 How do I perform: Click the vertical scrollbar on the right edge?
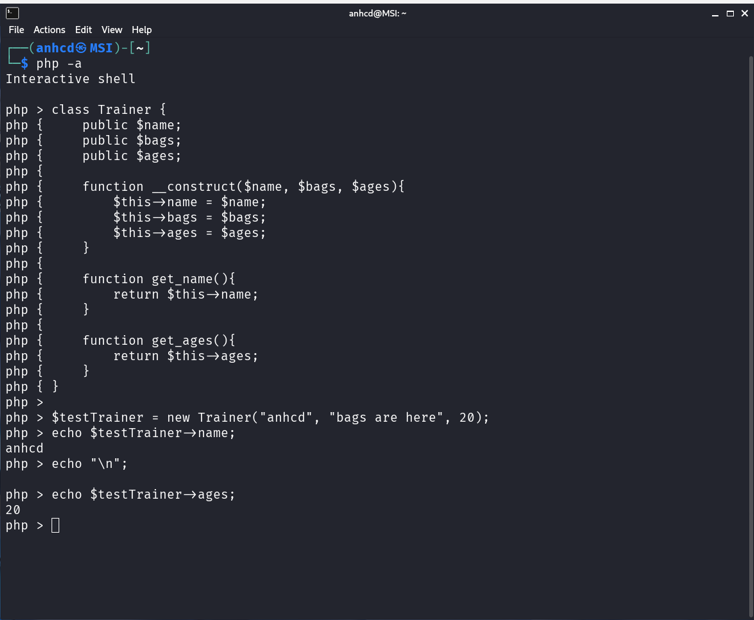click(x=750, y=300)
